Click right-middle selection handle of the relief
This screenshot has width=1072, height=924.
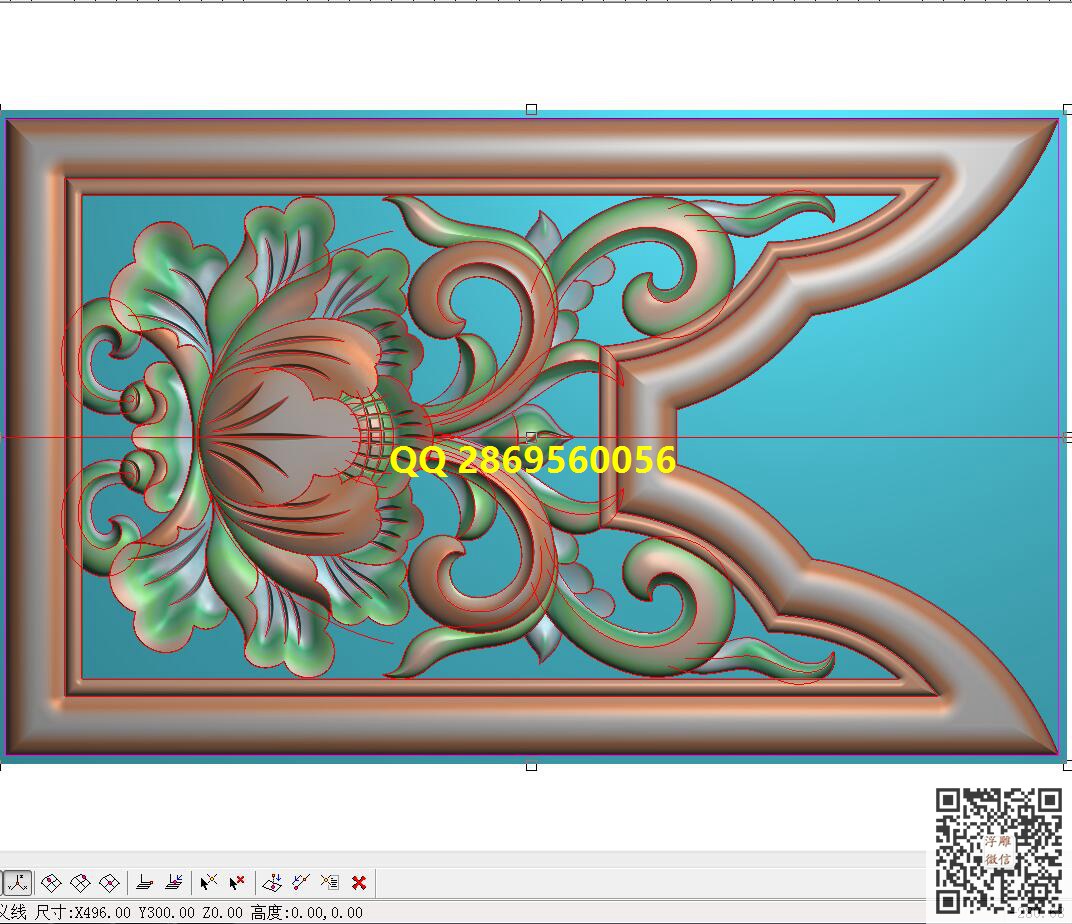pos(1067,437)
